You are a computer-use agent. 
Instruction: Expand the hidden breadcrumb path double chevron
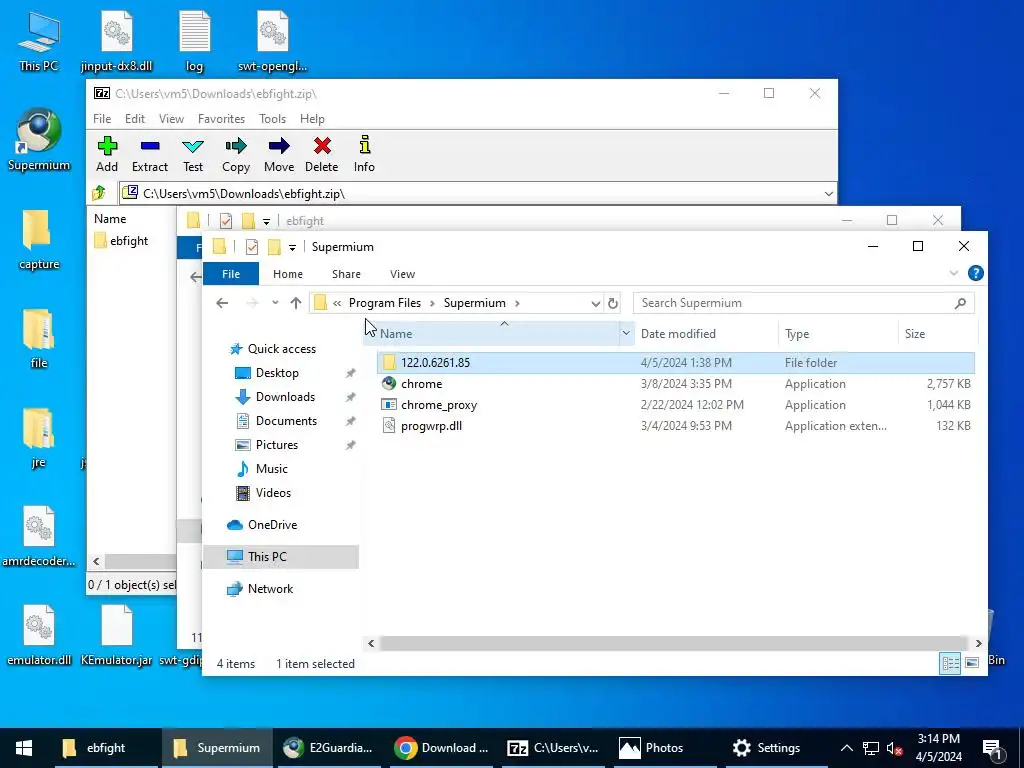click(337, 303)
